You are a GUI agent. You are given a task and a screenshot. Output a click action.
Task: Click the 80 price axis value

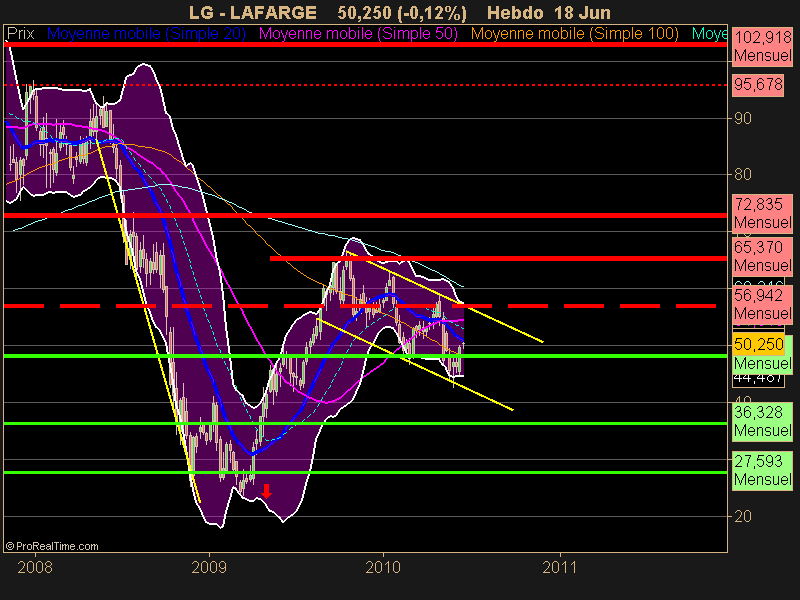[x=742, y=174]
